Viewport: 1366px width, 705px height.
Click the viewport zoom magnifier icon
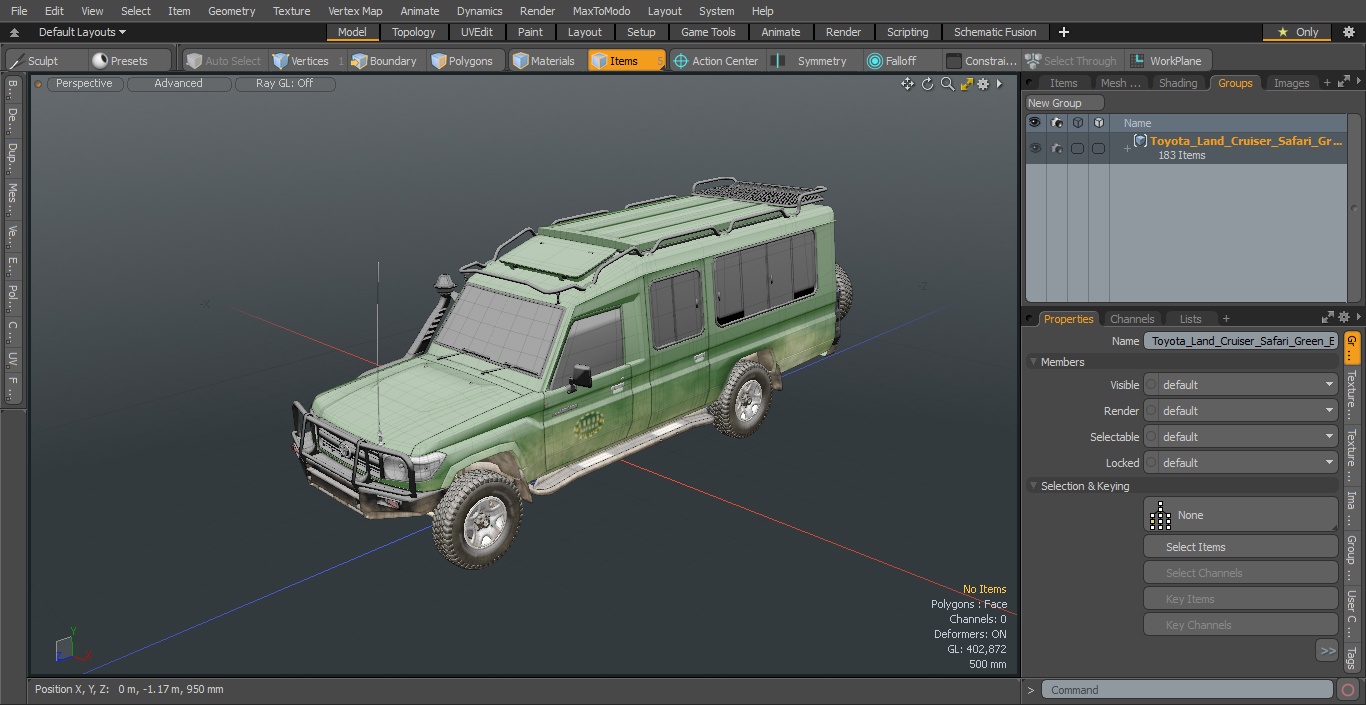pos(947,84)
